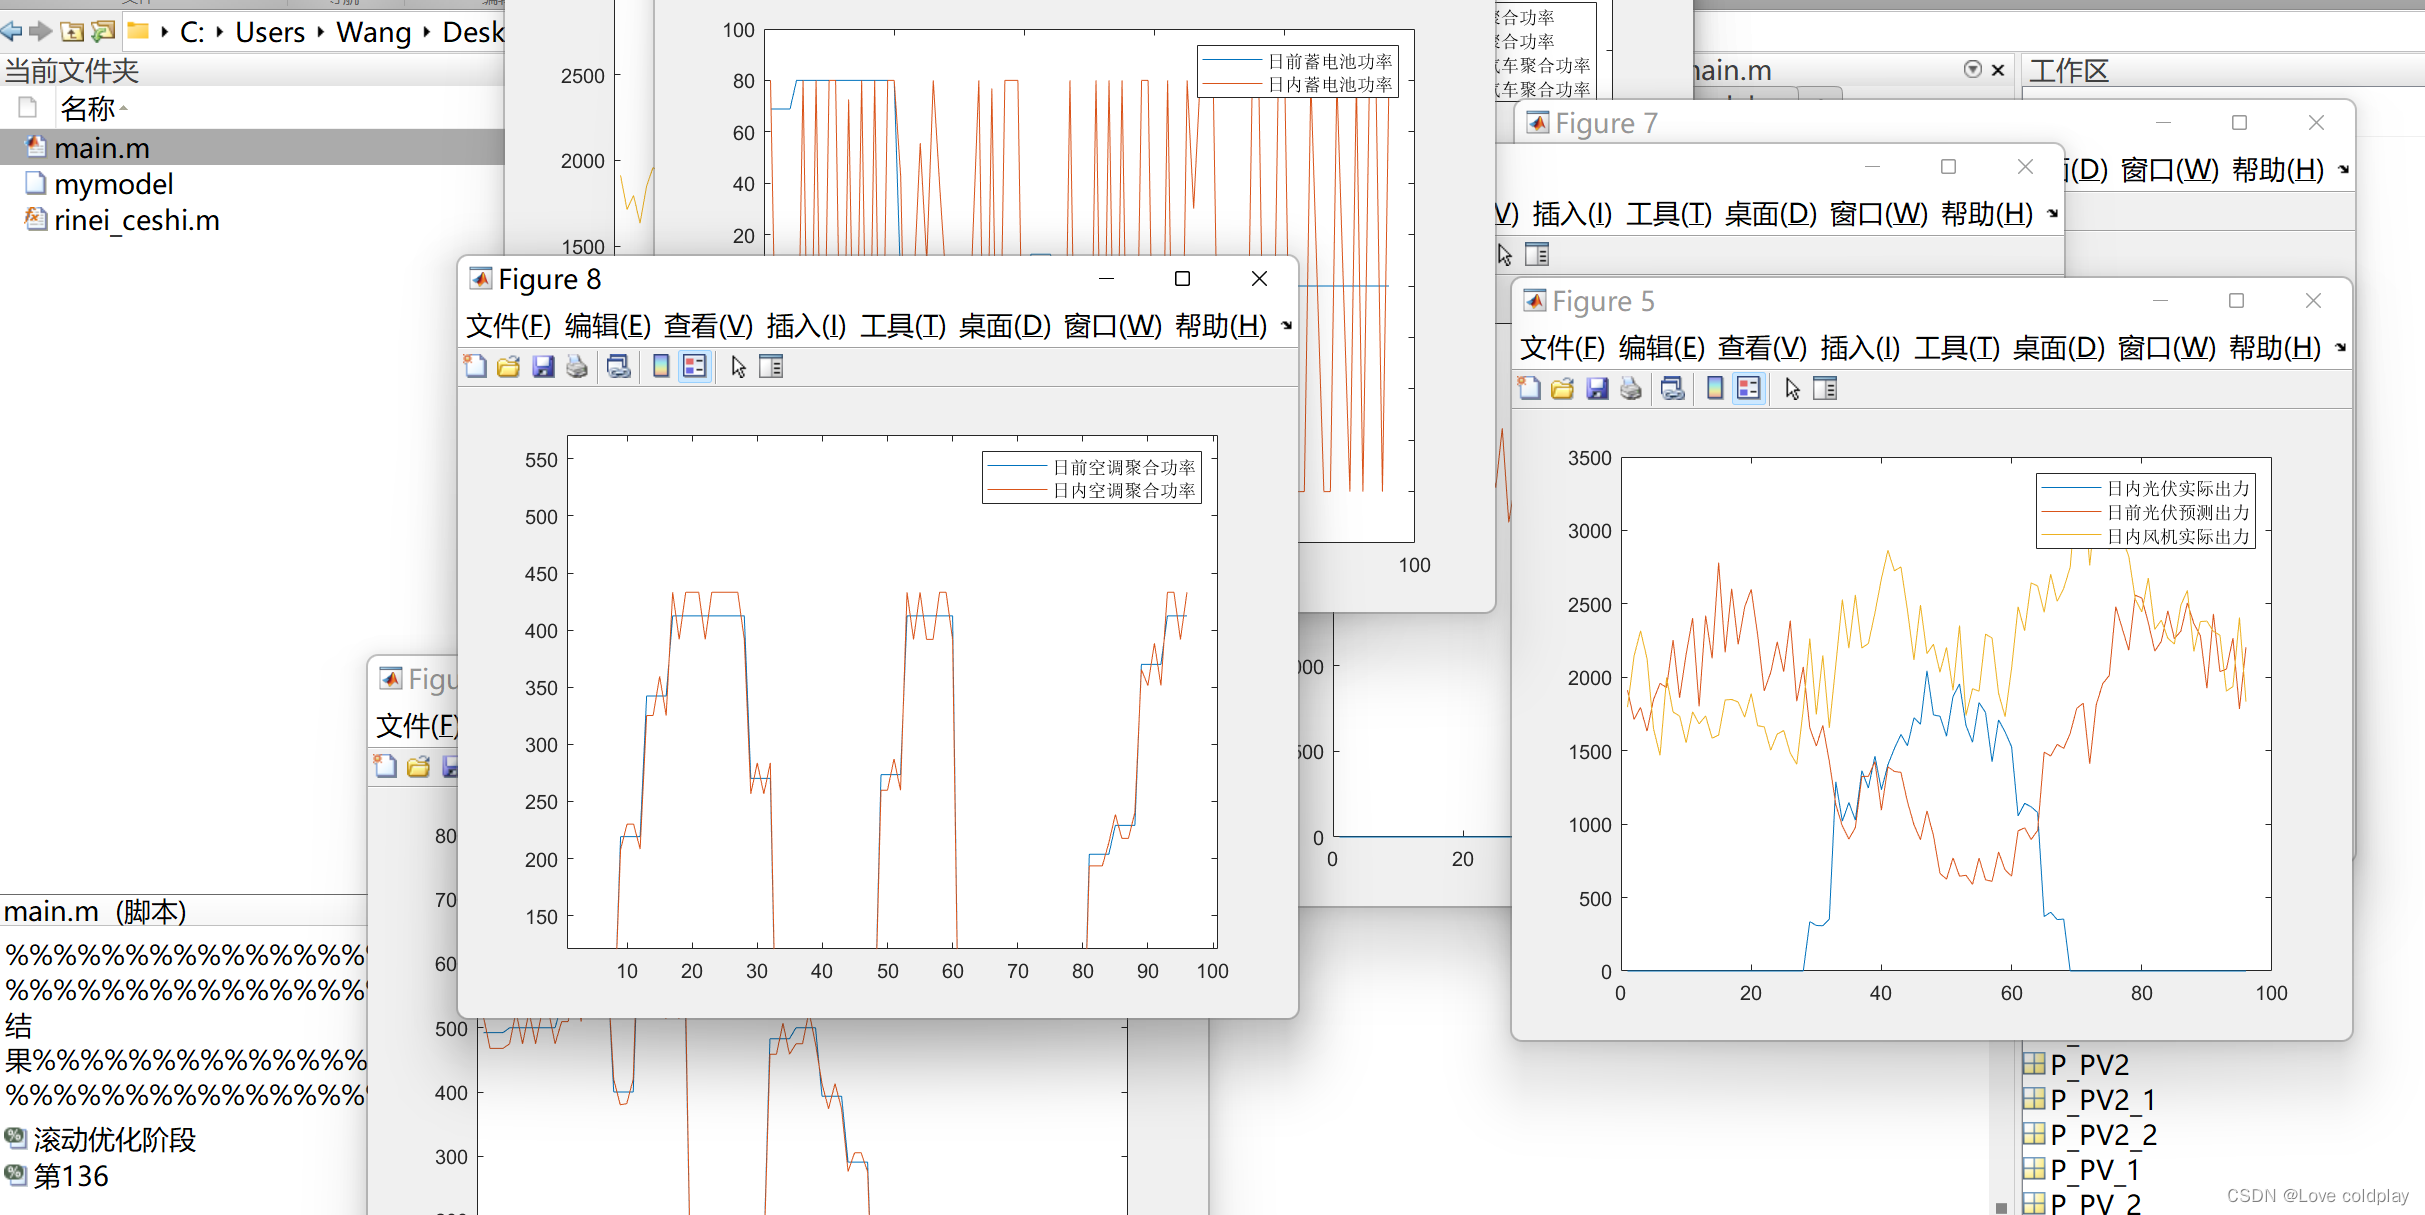2425x1215 pixels.
Task: Open main.m editor panel actions dropdown
Action: click(x=1972, y=69)
